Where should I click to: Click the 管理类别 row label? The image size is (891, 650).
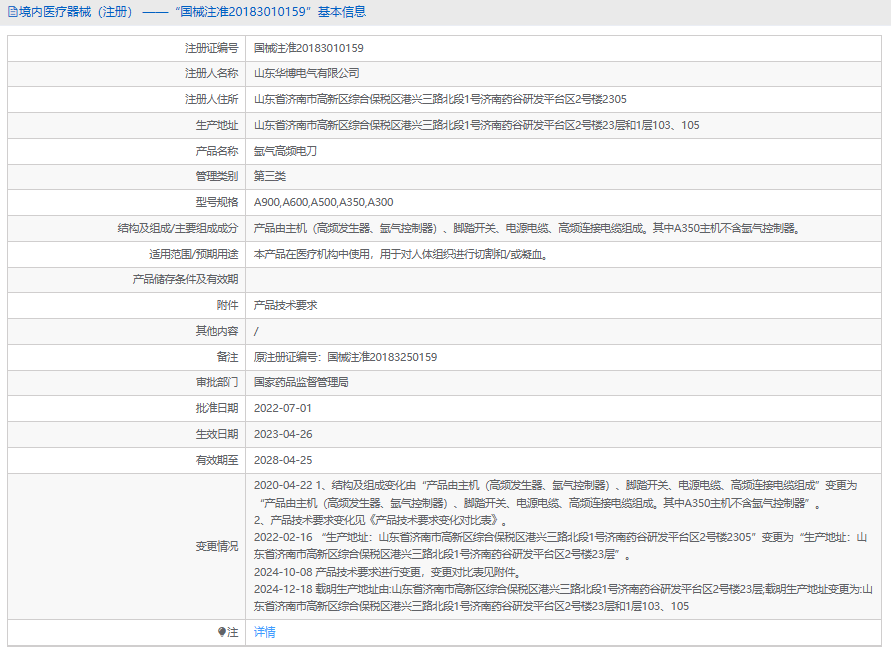(x=217, y=176)
